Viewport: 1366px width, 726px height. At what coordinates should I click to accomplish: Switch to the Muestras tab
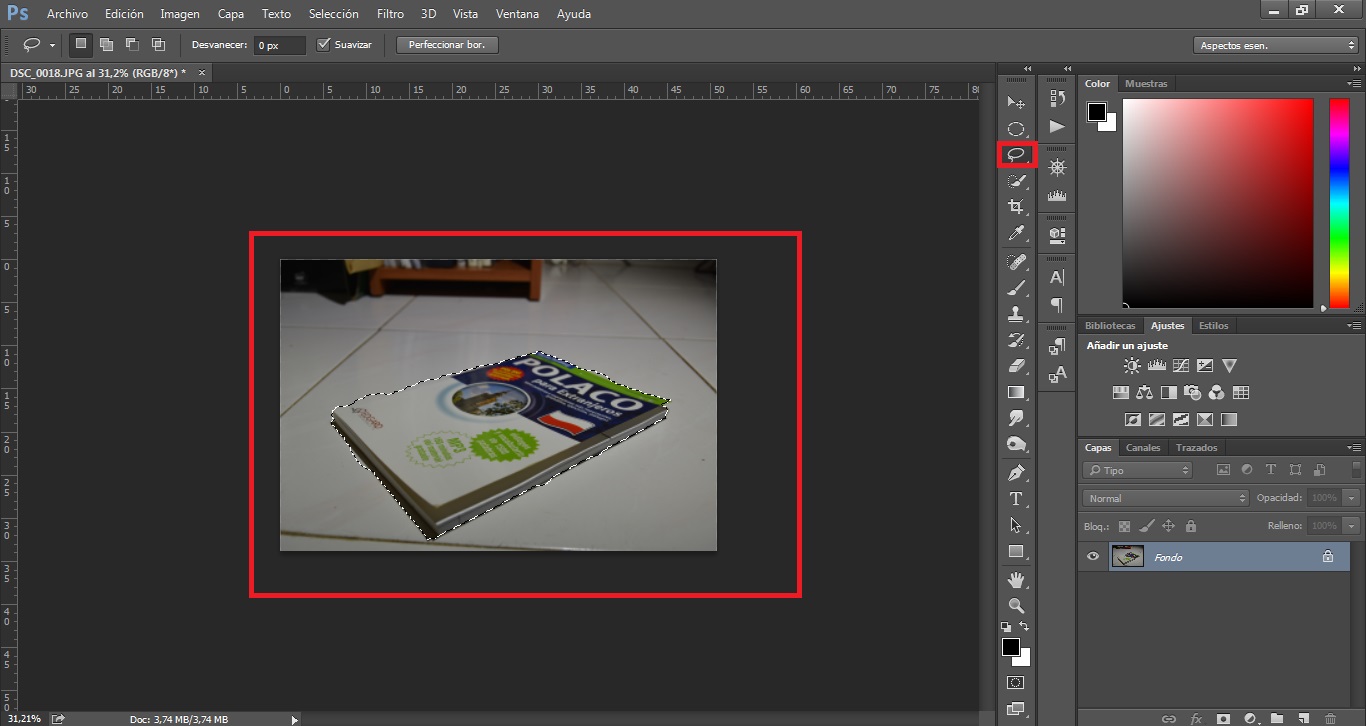click(x=1146, y=84)
